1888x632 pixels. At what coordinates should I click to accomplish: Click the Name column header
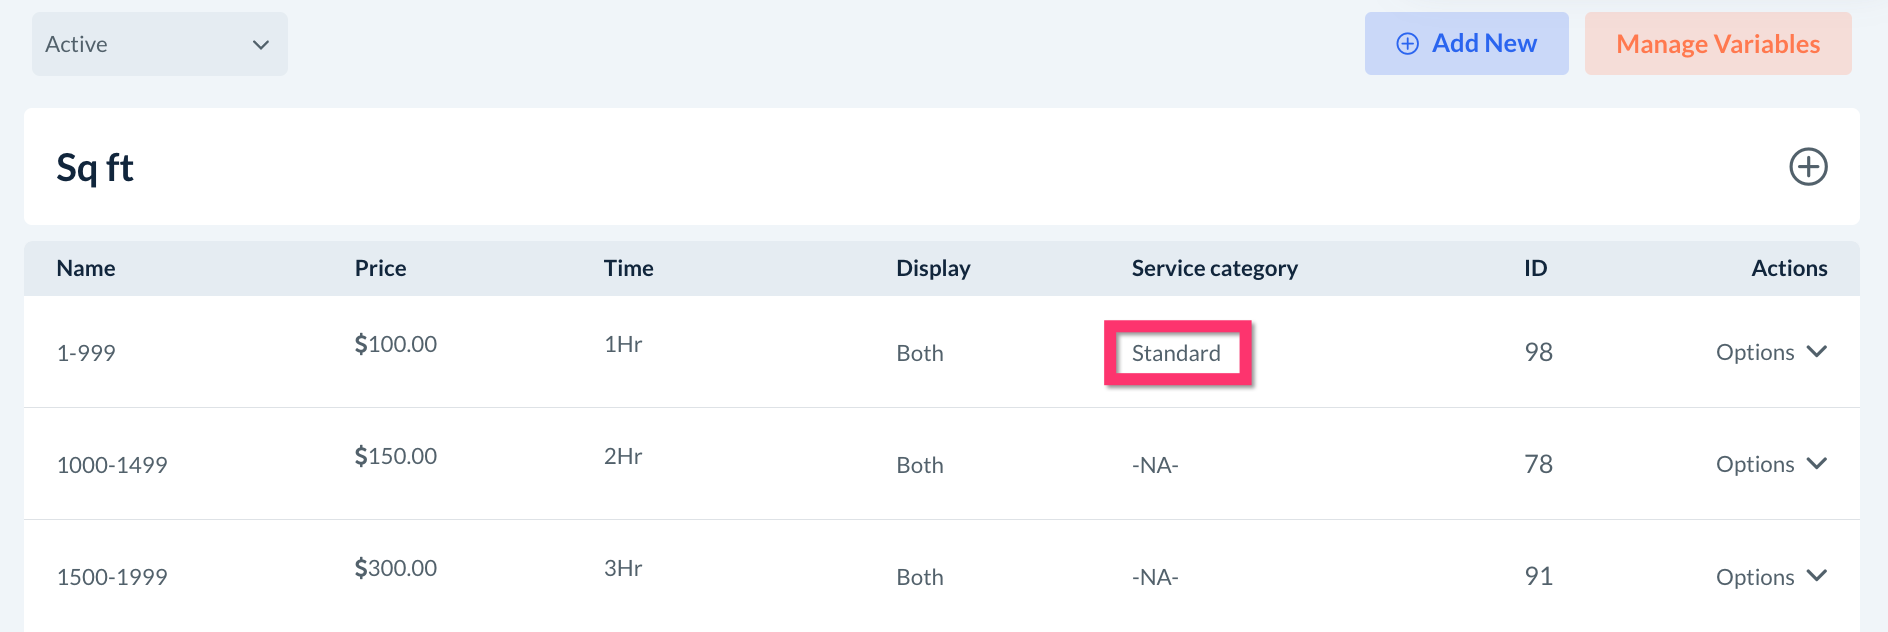tap(86, 268)
